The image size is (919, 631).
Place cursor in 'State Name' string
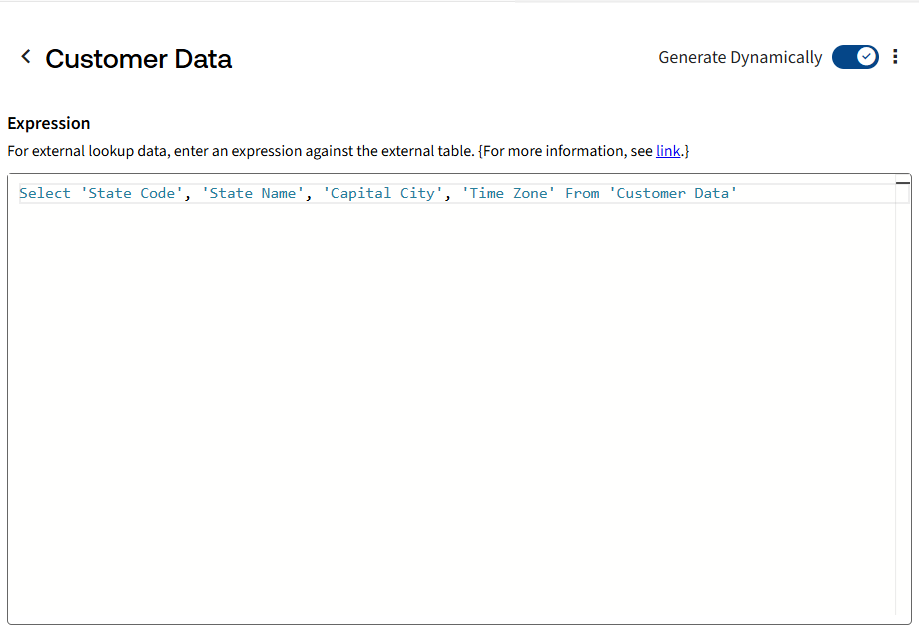(253, 193)
